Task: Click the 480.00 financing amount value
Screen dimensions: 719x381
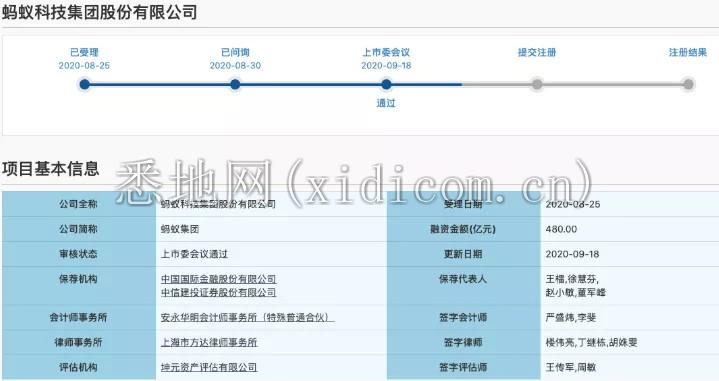Action: pos(561,229)
